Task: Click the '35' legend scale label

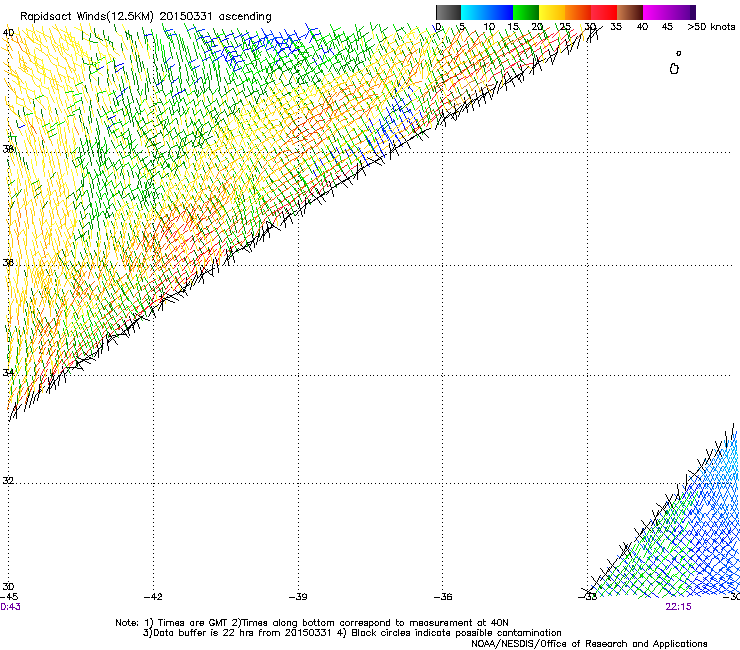Action: [616, 27]
